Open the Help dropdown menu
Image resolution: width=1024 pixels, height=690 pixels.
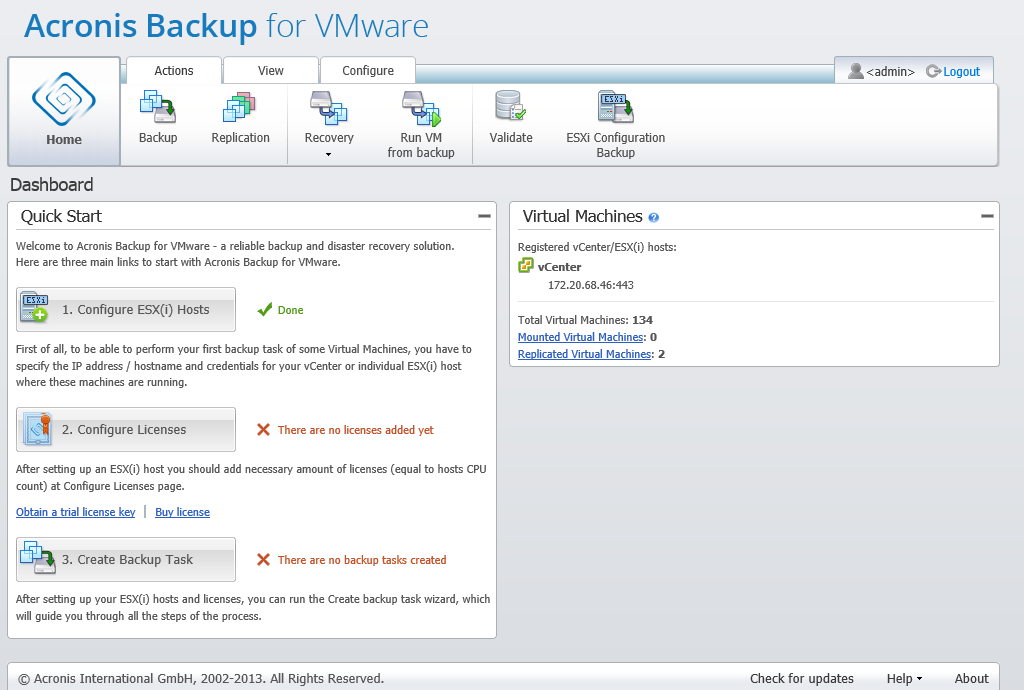point(904,678)
